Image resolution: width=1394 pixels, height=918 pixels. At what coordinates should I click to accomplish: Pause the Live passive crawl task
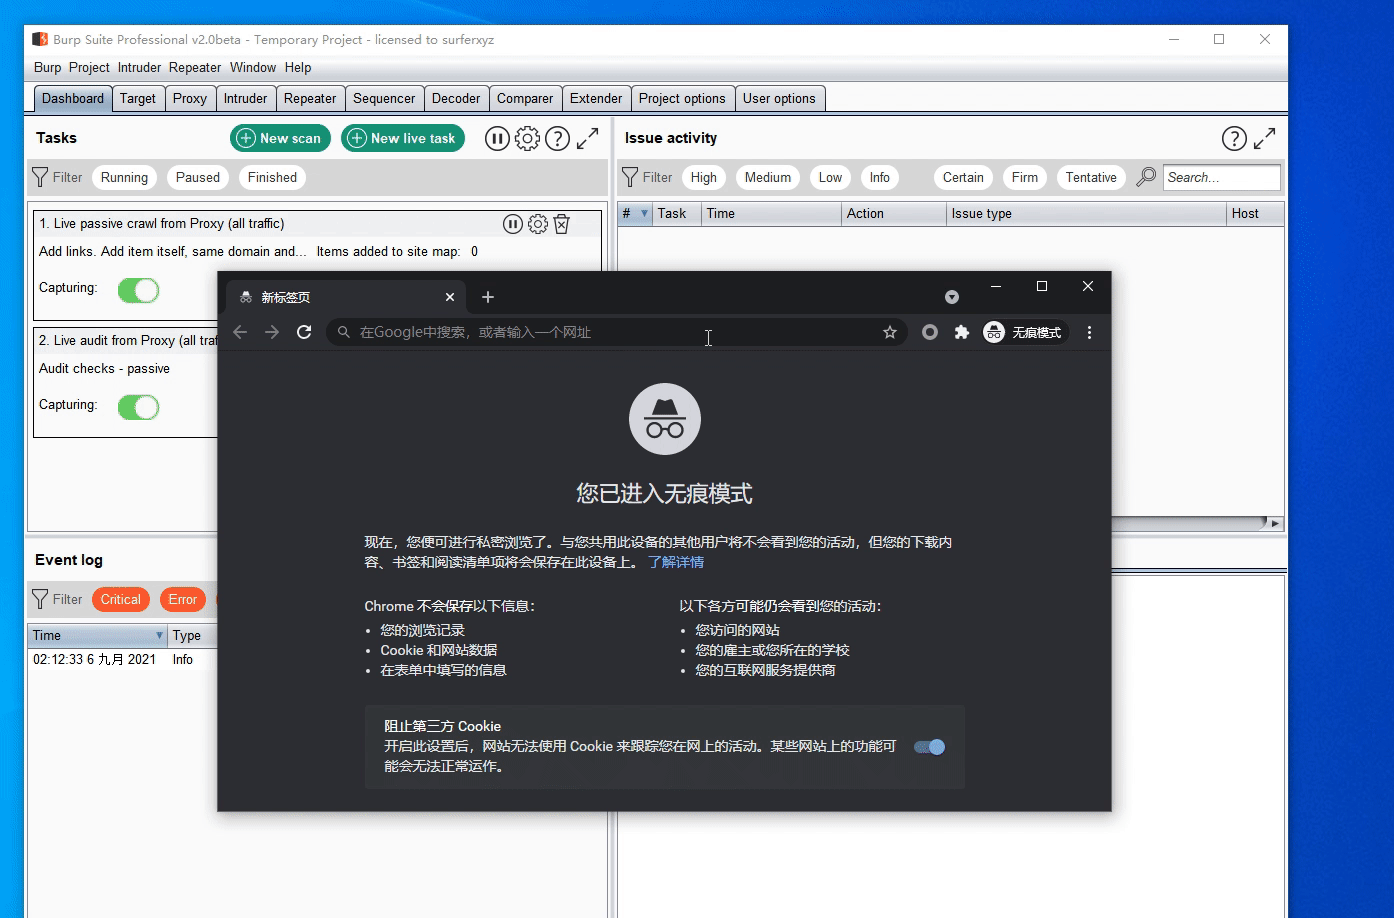pyautogui.click(x=512, y=224)
